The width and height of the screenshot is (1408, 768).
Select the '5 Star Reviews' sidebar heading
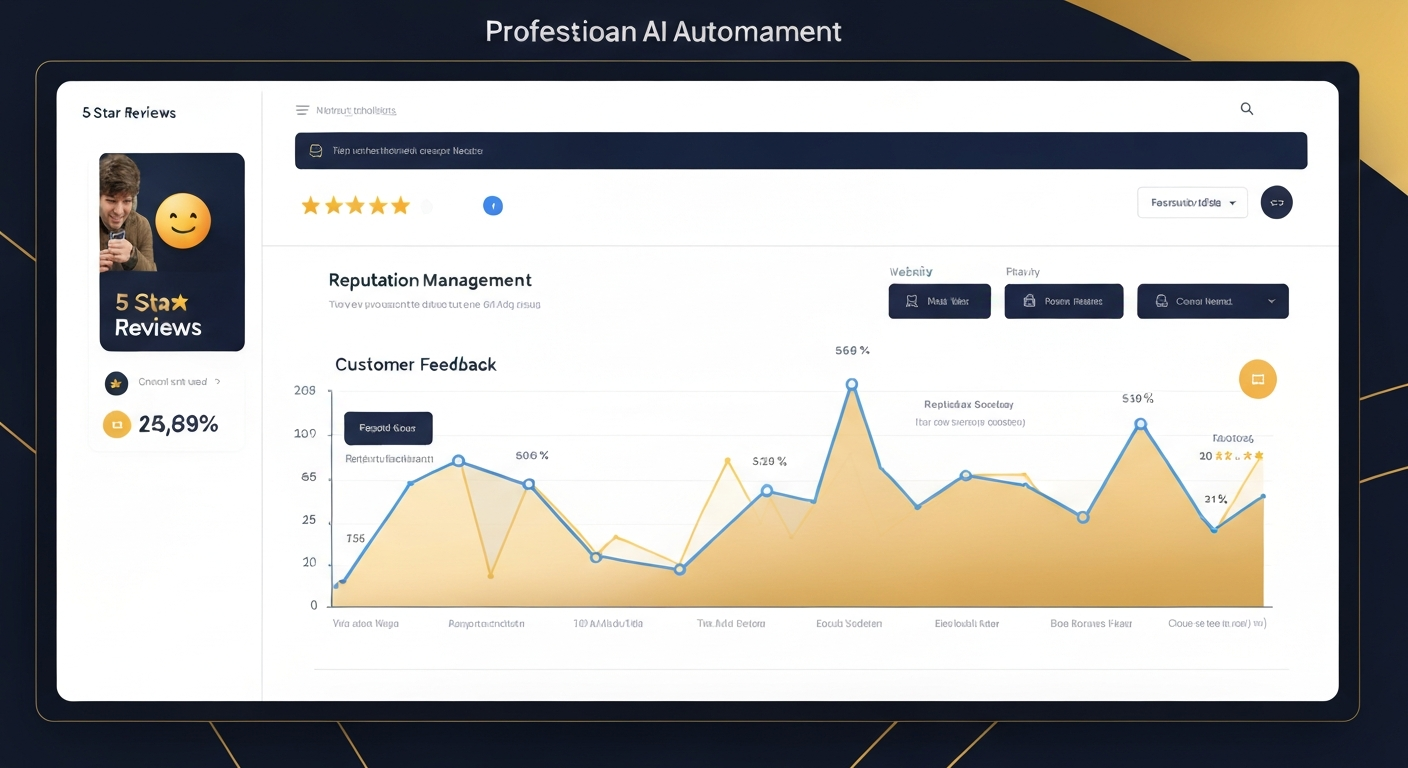[x=129, y=113]
